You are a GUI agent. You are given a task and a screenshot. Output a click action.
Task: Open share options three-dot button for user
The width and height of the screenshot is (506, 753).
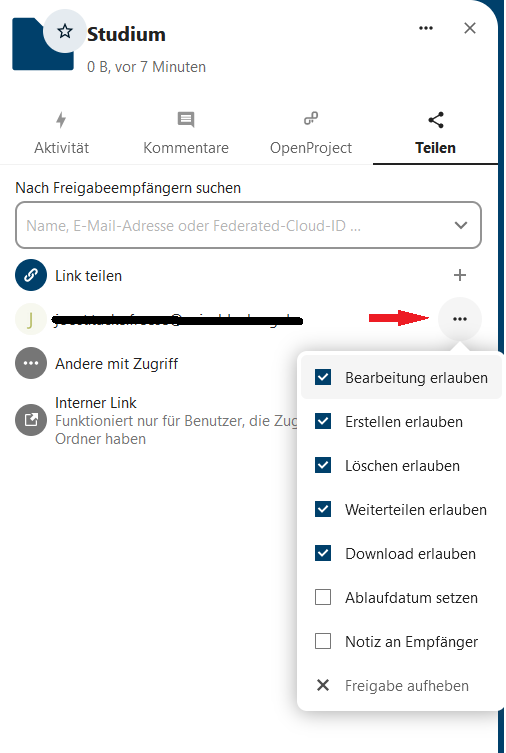[x=460, y=319]
